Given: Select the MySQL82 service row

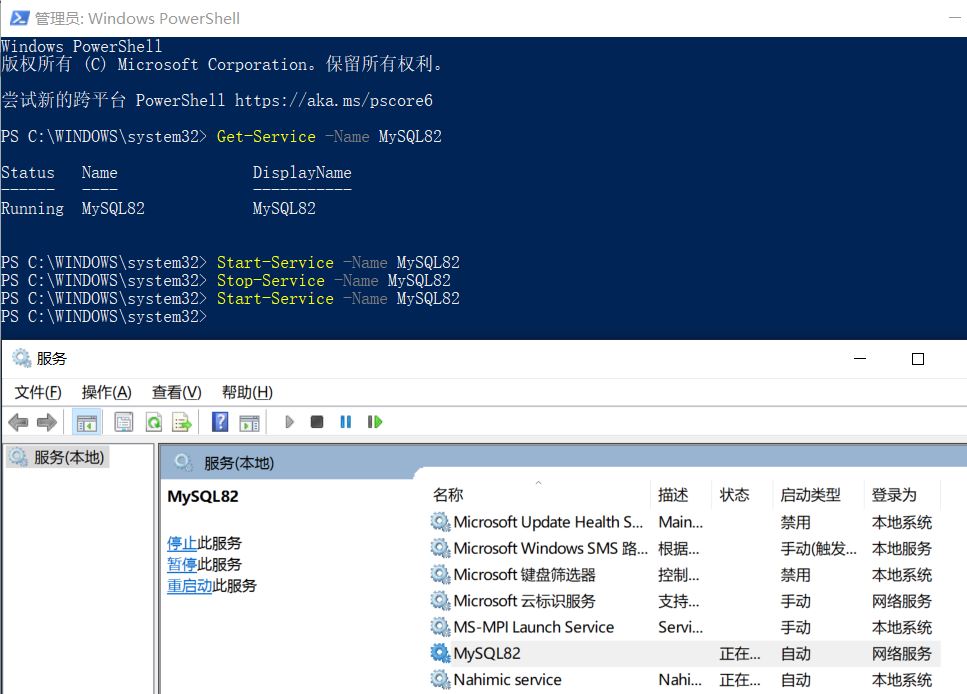Looking at the screenshot, I should 685,653.
